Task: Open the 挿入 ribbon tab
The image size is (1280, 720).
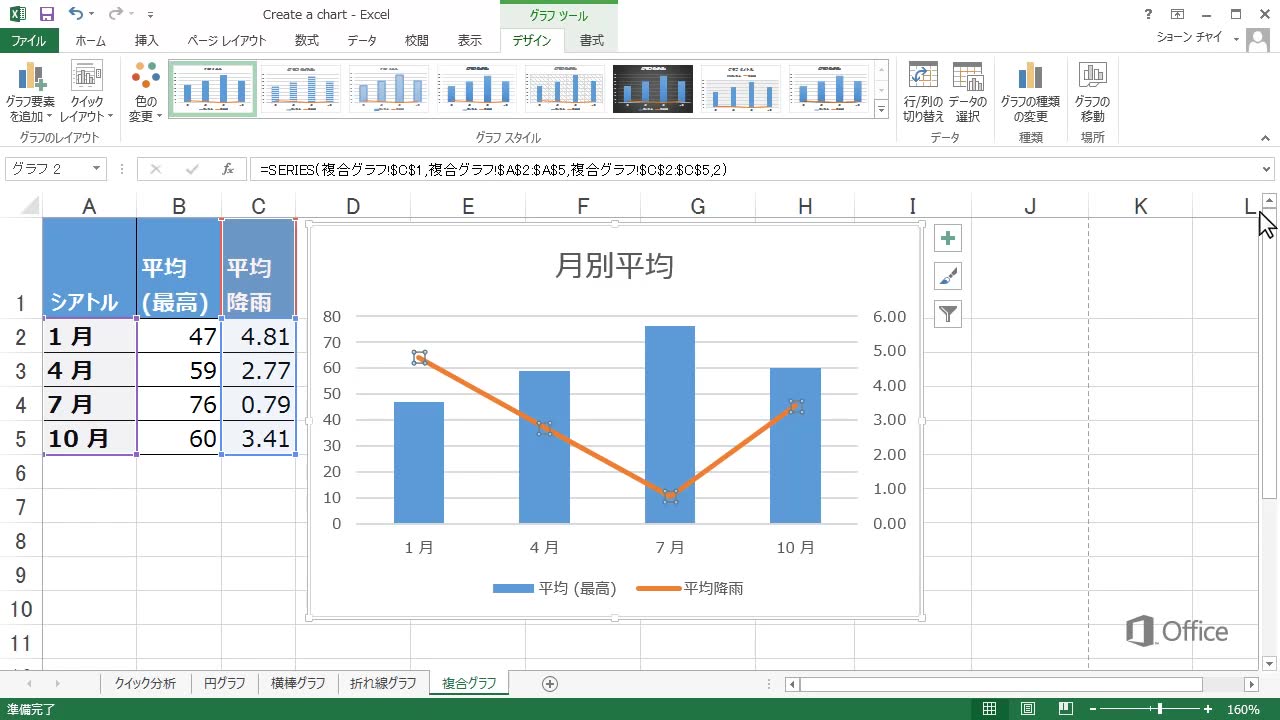Action: [147, 40]
